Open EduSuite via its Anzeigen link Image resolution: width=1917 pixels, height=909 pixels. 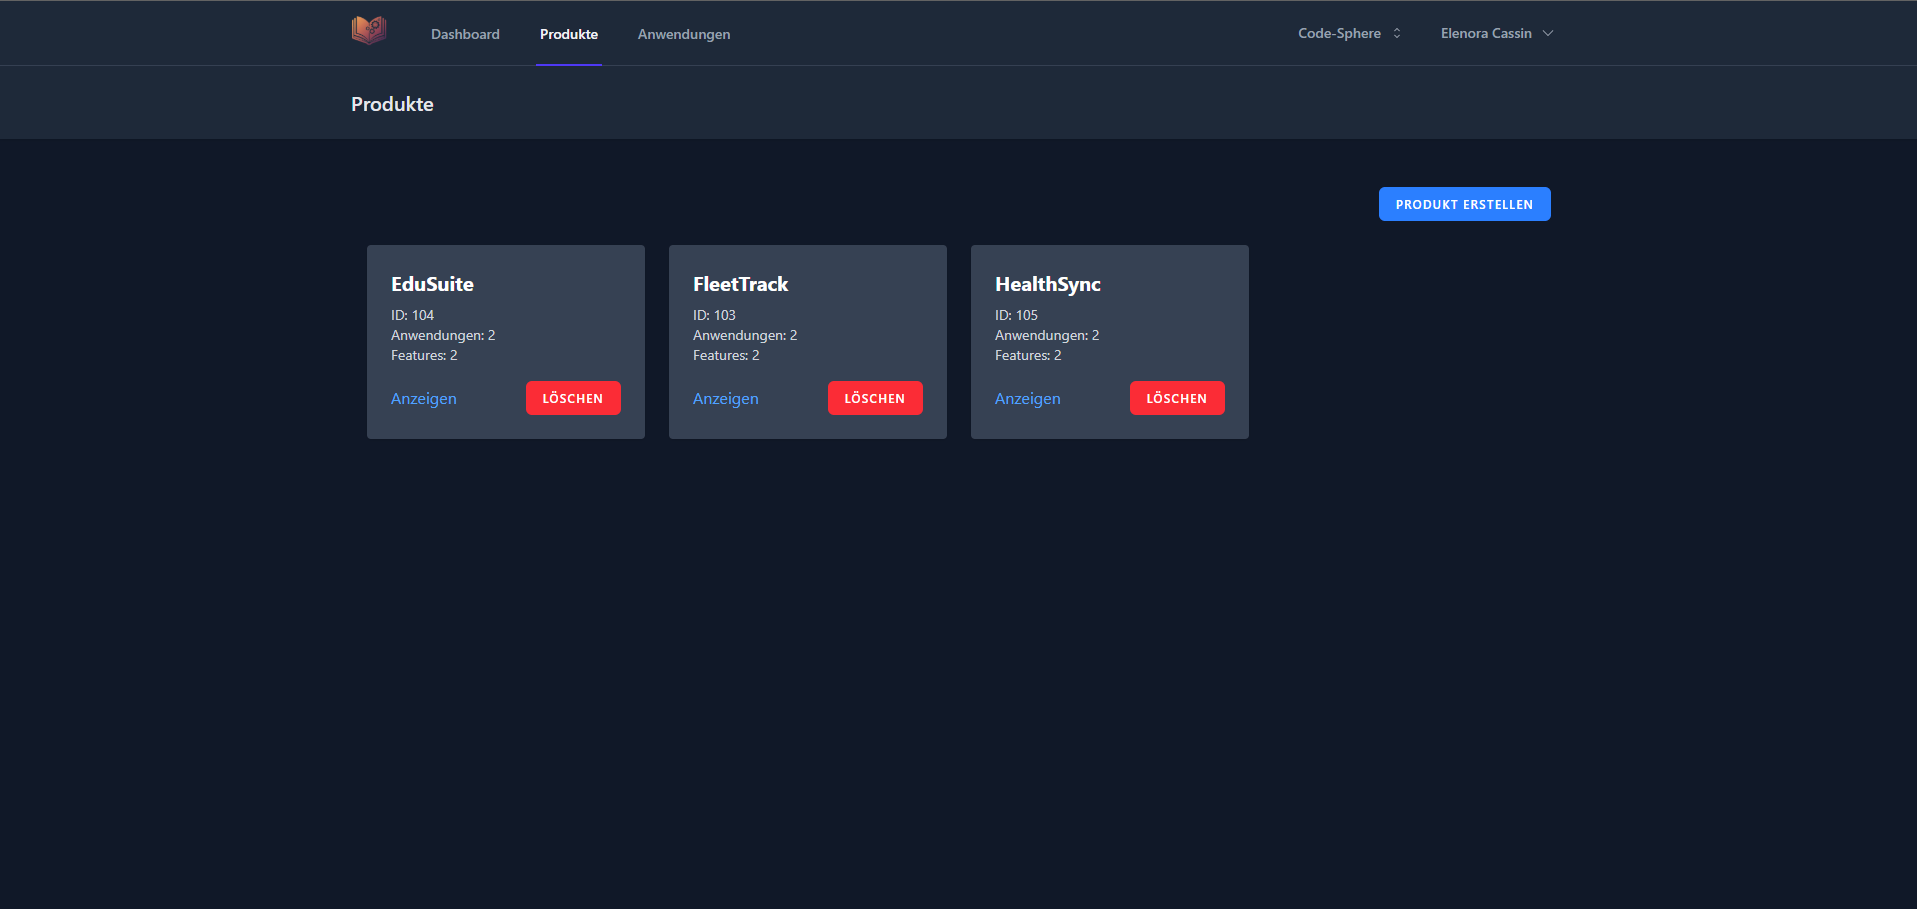coord(423,398)
